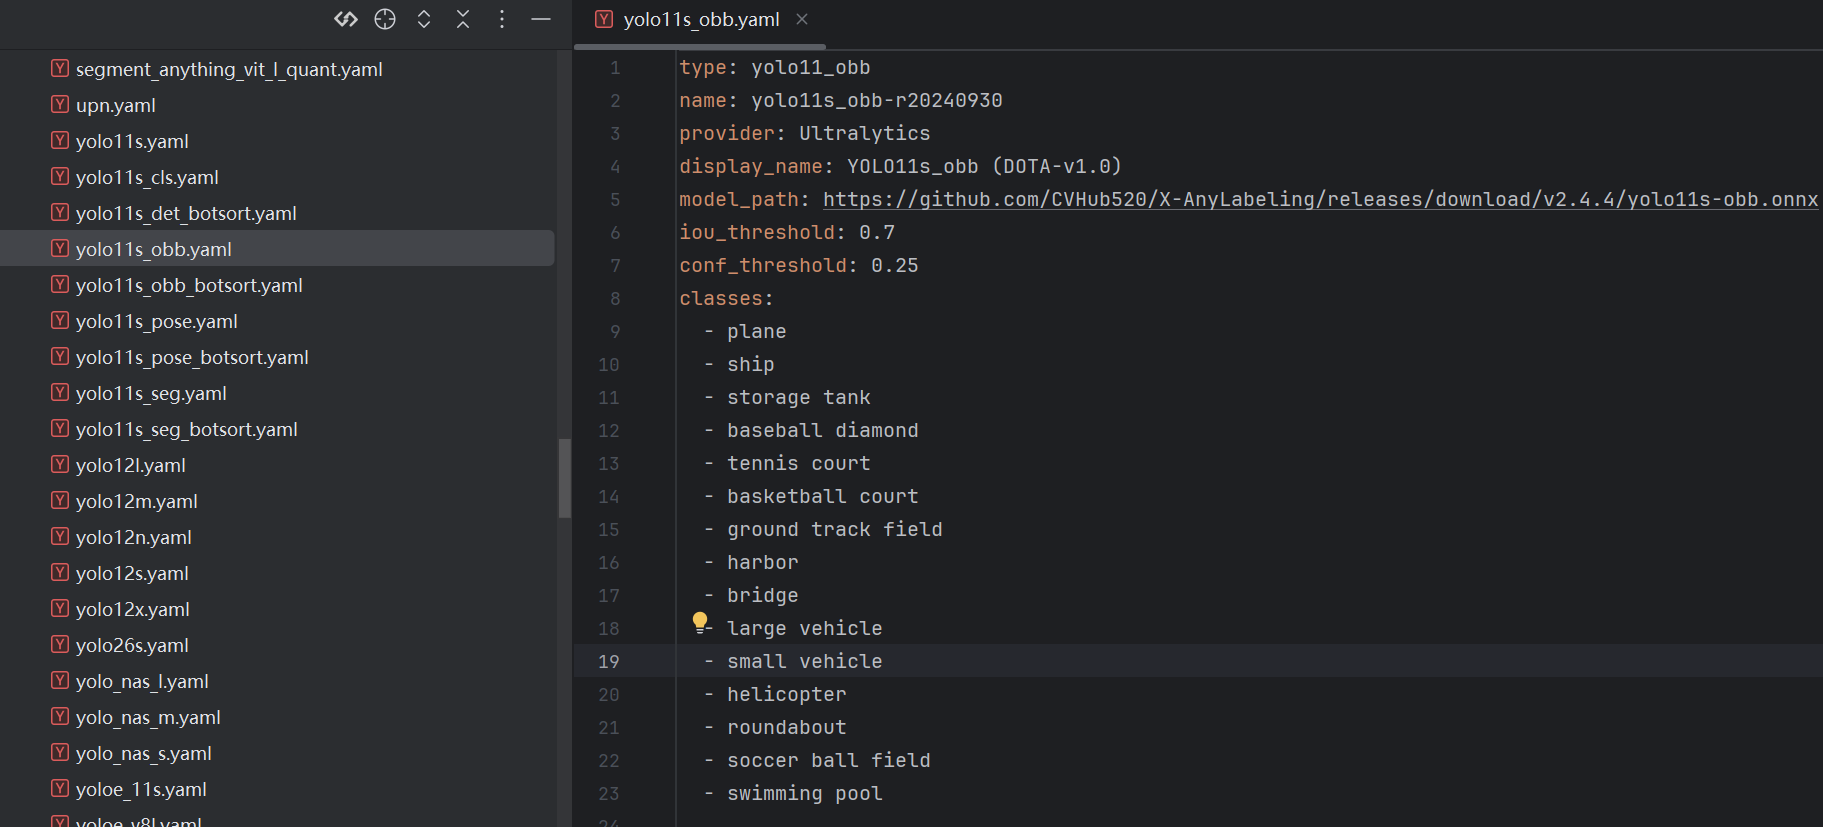Click the conf_threshold value 0.25
This screenshot has width=1823, height=827.
pyautogui.click(x=895, y=265)
